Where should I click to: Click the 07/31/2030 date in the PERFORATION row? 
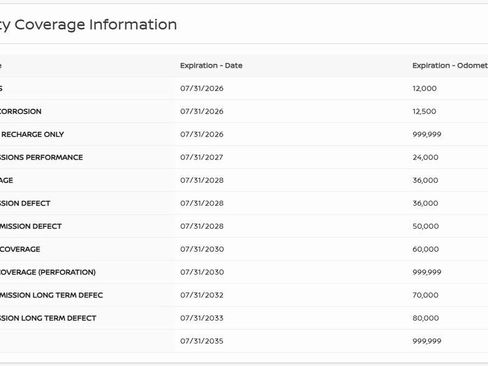pyautogui.click(x=202, y=272)
